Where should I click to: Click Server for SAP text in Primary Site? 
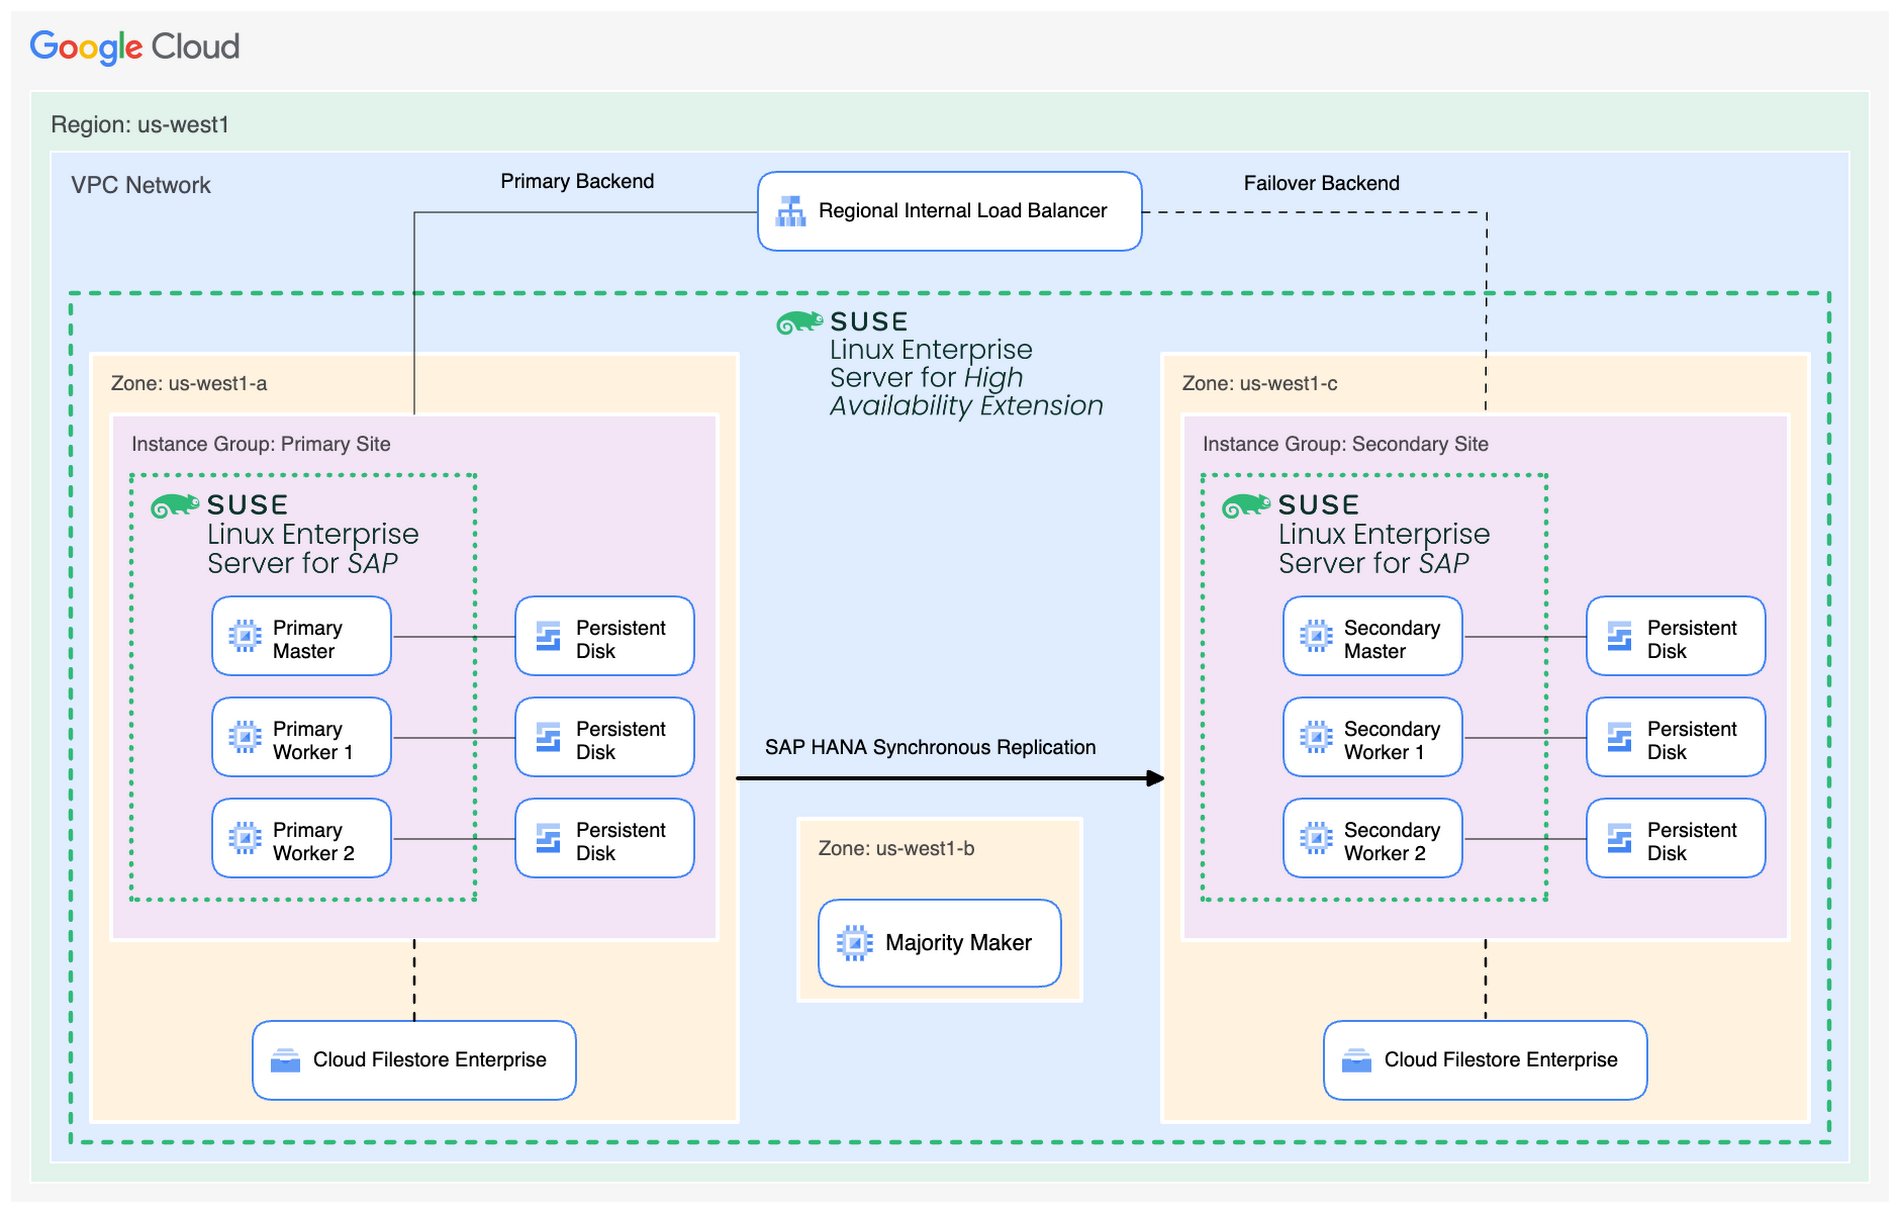point(303,564)
